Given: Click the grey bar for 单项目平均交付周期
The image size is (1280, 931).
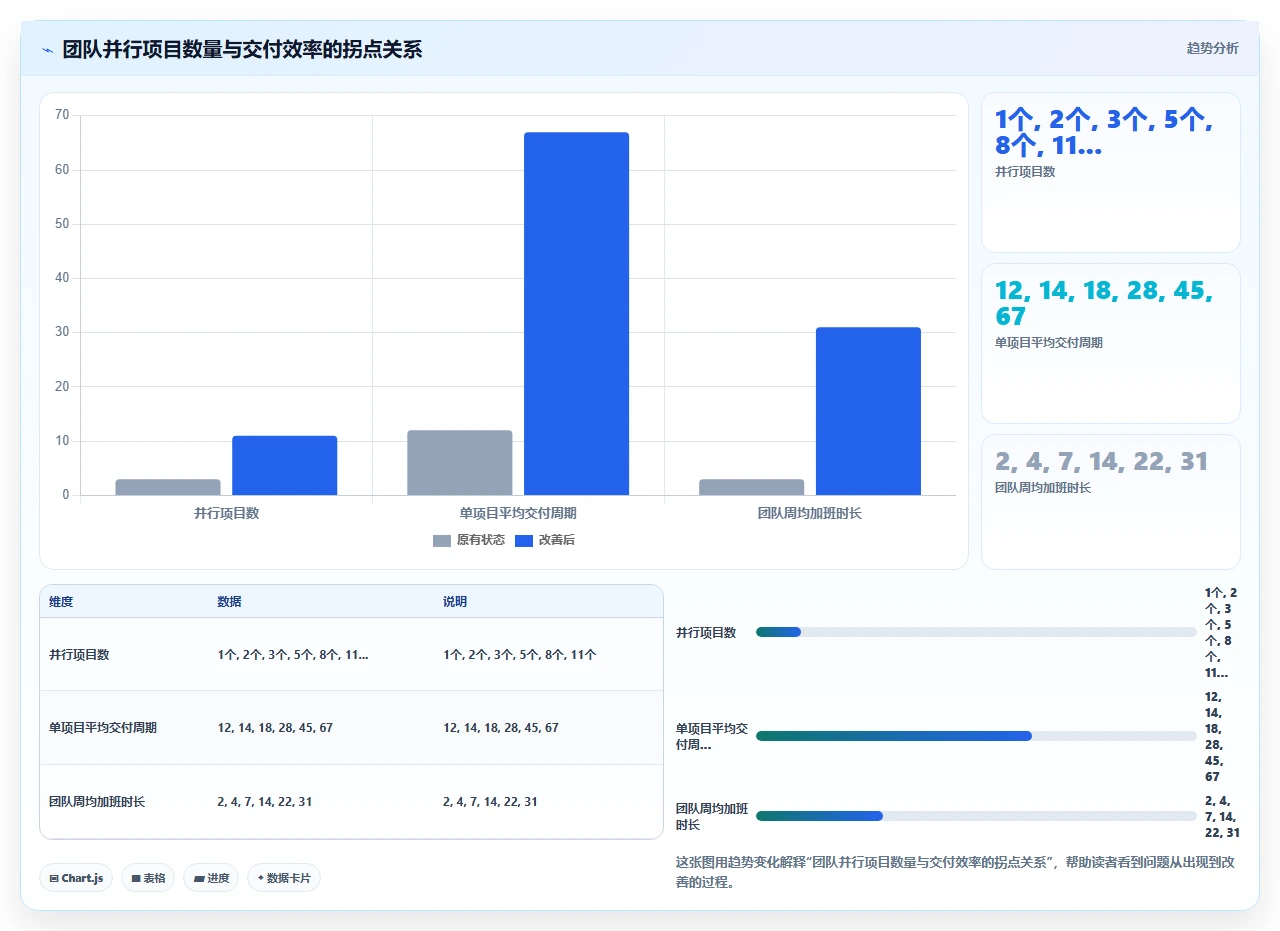Looking at the screenshot, I should coord(460,462).
